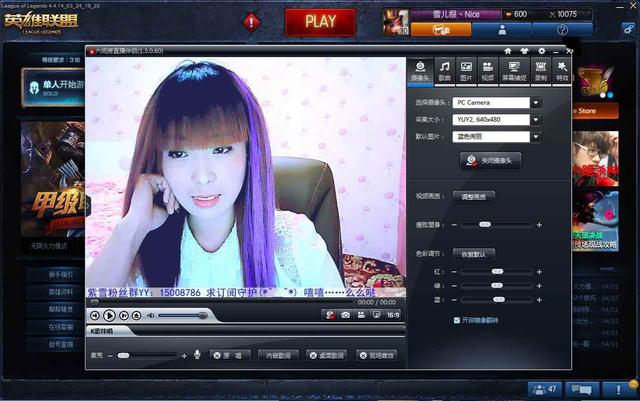Adjust the face slimming slider handle
This screenshot has height=401, width=640.
click(x=485, y=225)
